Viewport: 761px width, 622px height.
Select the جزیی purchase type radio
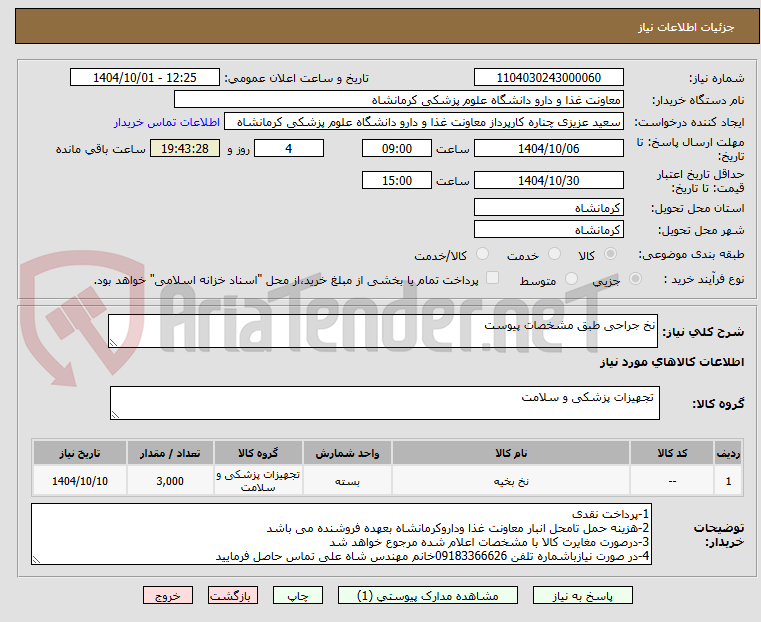point(635,279)
